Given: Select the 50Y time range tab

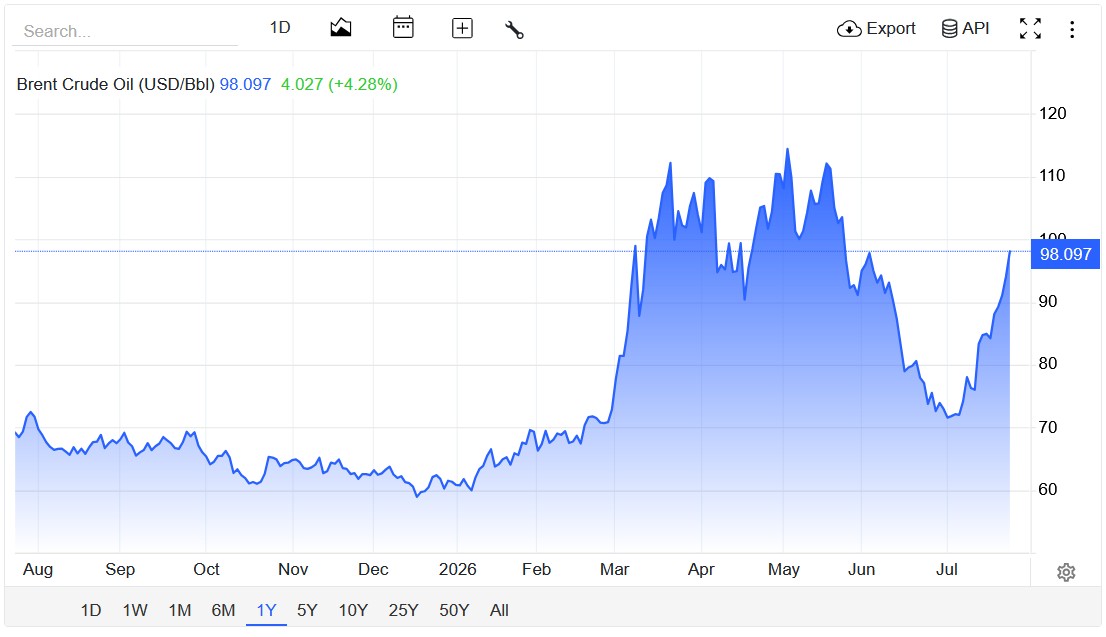Looking at the screenshot, I should (454, 610).
